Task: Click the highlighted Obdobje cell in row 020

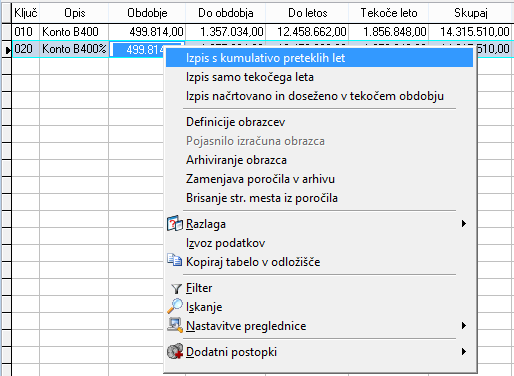Action: pos(138,50)
